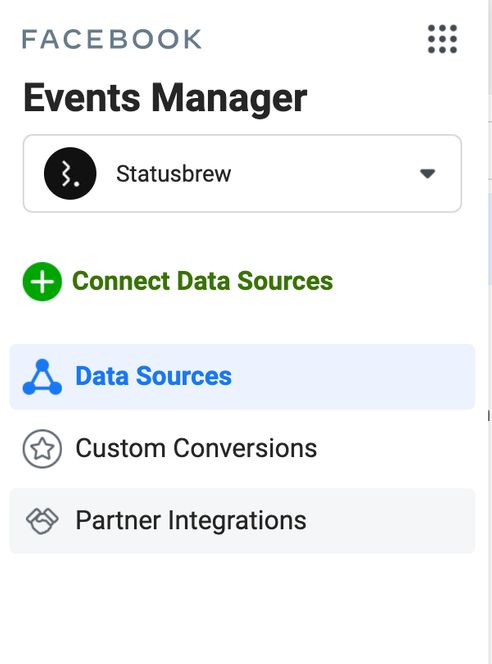Expand the Statusbrew dropdown arrow
The width and height of the screenshot is (492, 664).
[427, 174]
